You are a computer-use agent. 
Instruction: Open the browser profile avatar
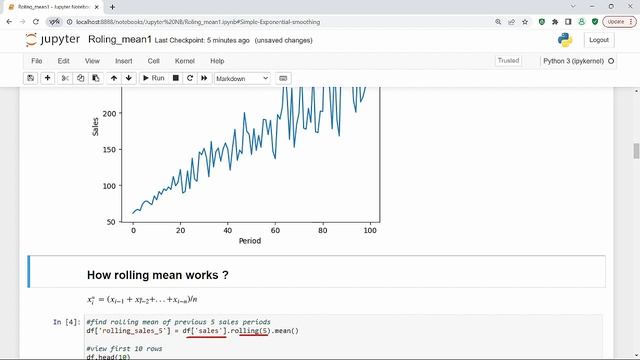click(x=582, y=22)
